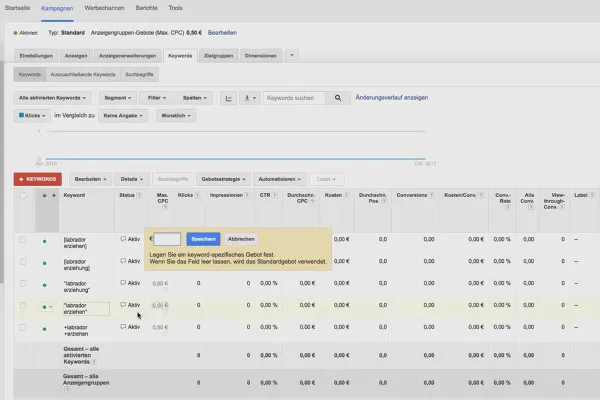Select all keywords with header checkbox

click(23, 196)
